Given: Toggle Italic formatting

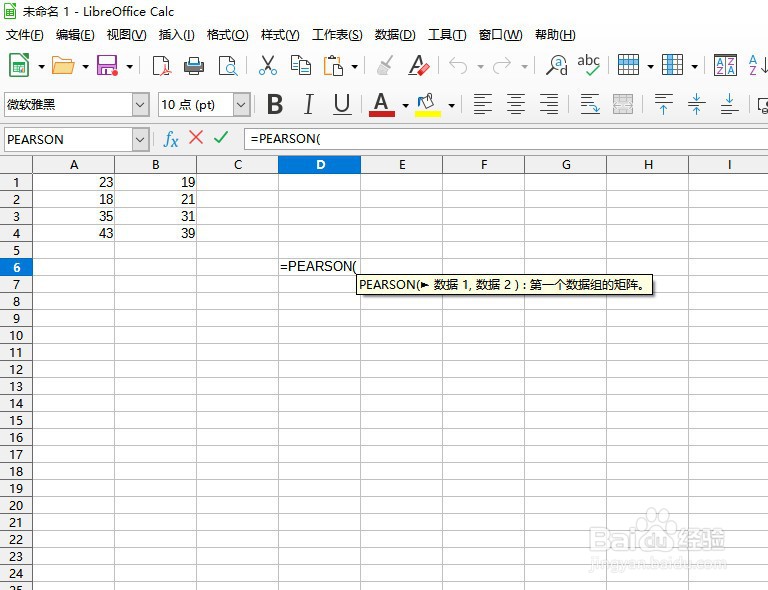Looking at the screenshot, I should 309,104.
